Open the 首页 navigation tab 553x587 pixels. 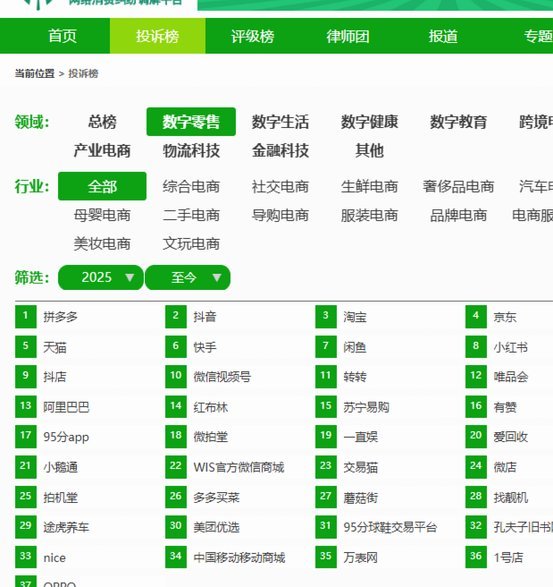click(63, 36)
